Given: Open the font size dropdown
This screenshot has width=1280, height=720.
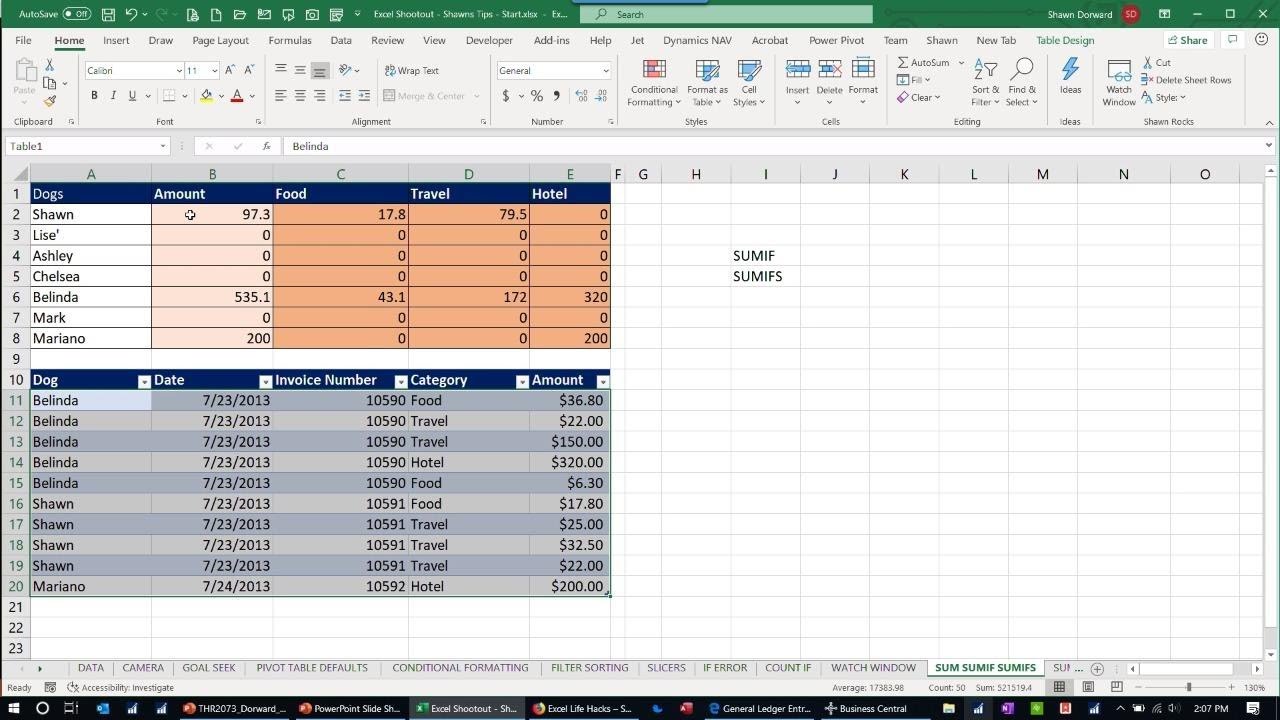Looking at the screenshot, I should pyautogui.click(x=214, y=71).
